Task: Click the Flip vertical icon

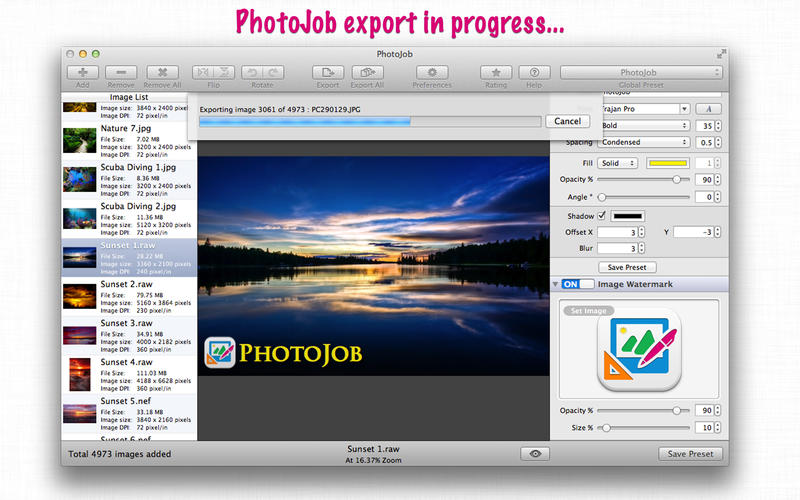Action: coord(224,72)
